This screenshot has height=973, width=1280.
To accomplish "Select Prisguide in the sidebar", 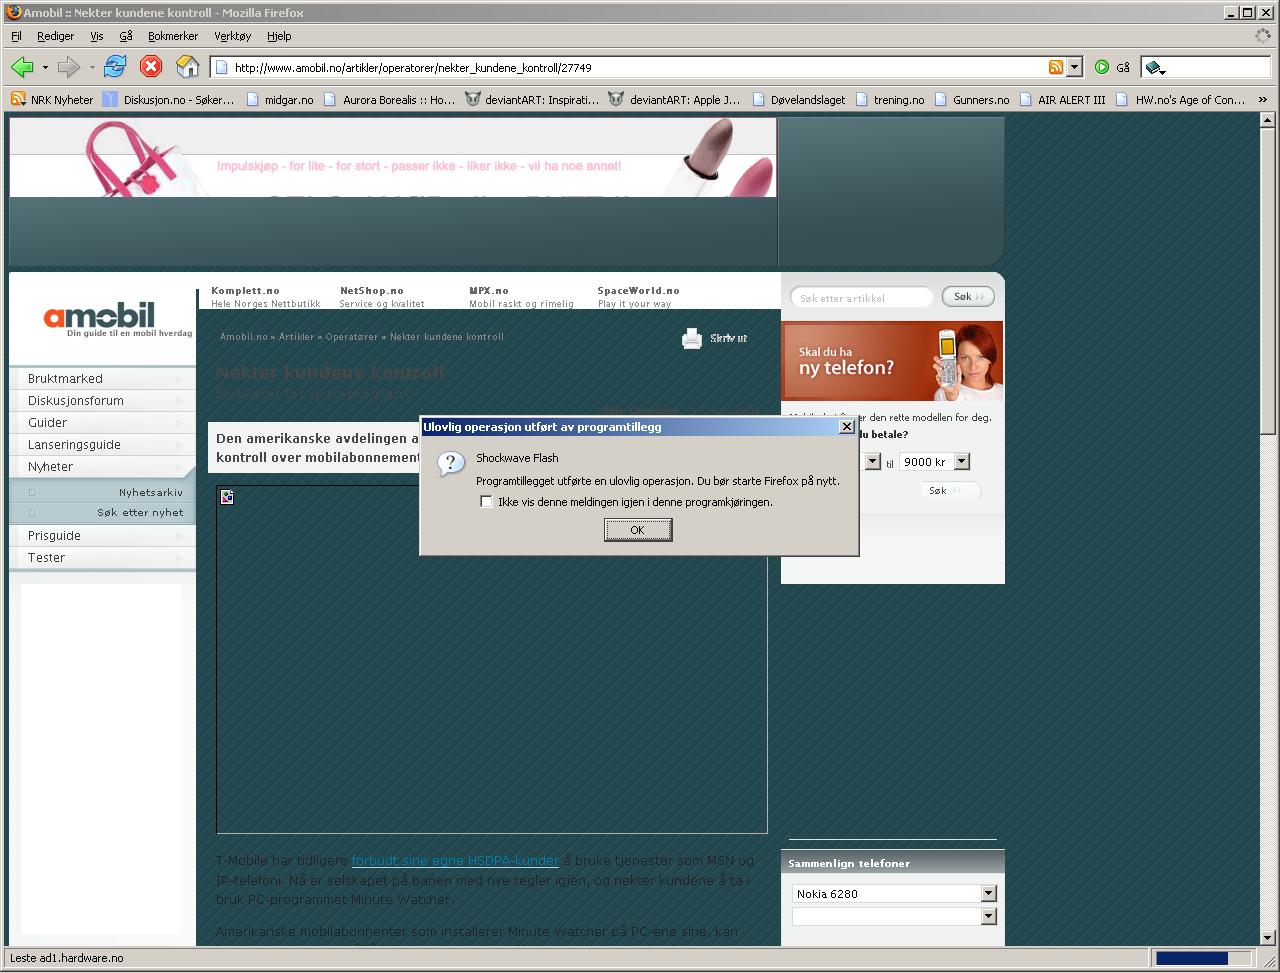I will tap(103, 535).
